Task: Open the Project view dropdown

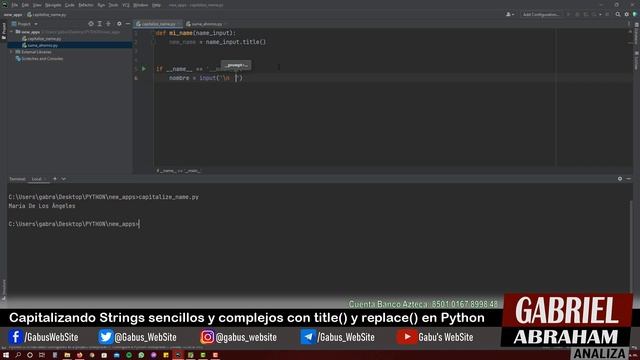Action: click(24, 24)
